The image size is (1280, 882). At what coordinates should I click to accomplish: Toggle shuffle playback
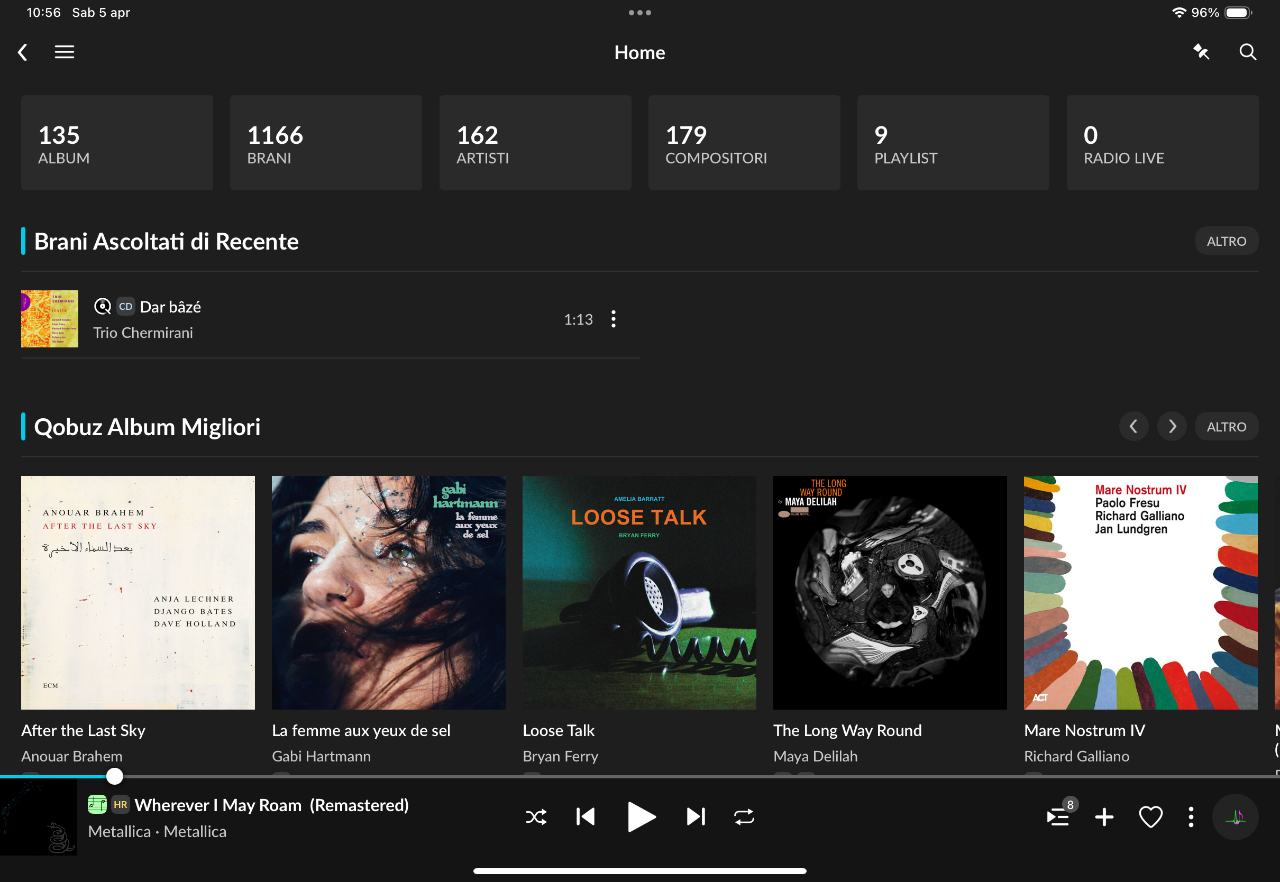click(x=536, y=817)
